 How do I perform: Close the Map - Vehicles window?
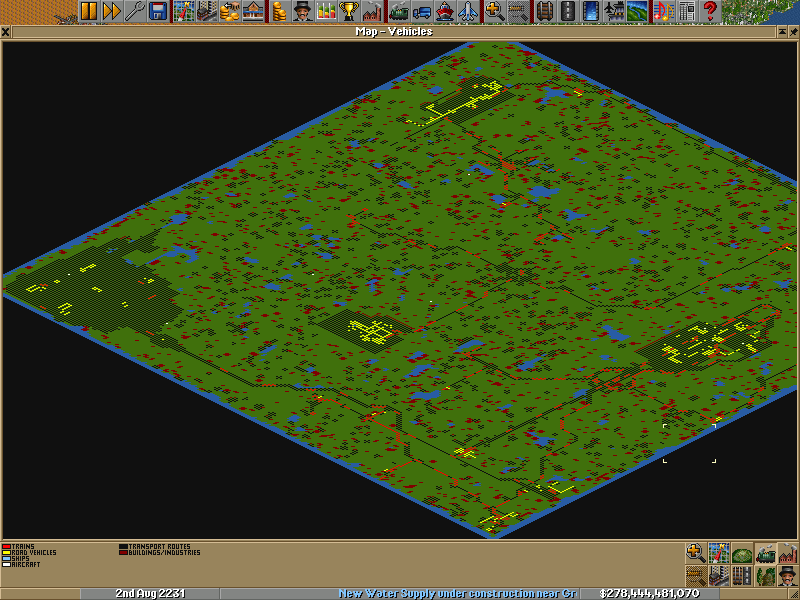[6, 32]
